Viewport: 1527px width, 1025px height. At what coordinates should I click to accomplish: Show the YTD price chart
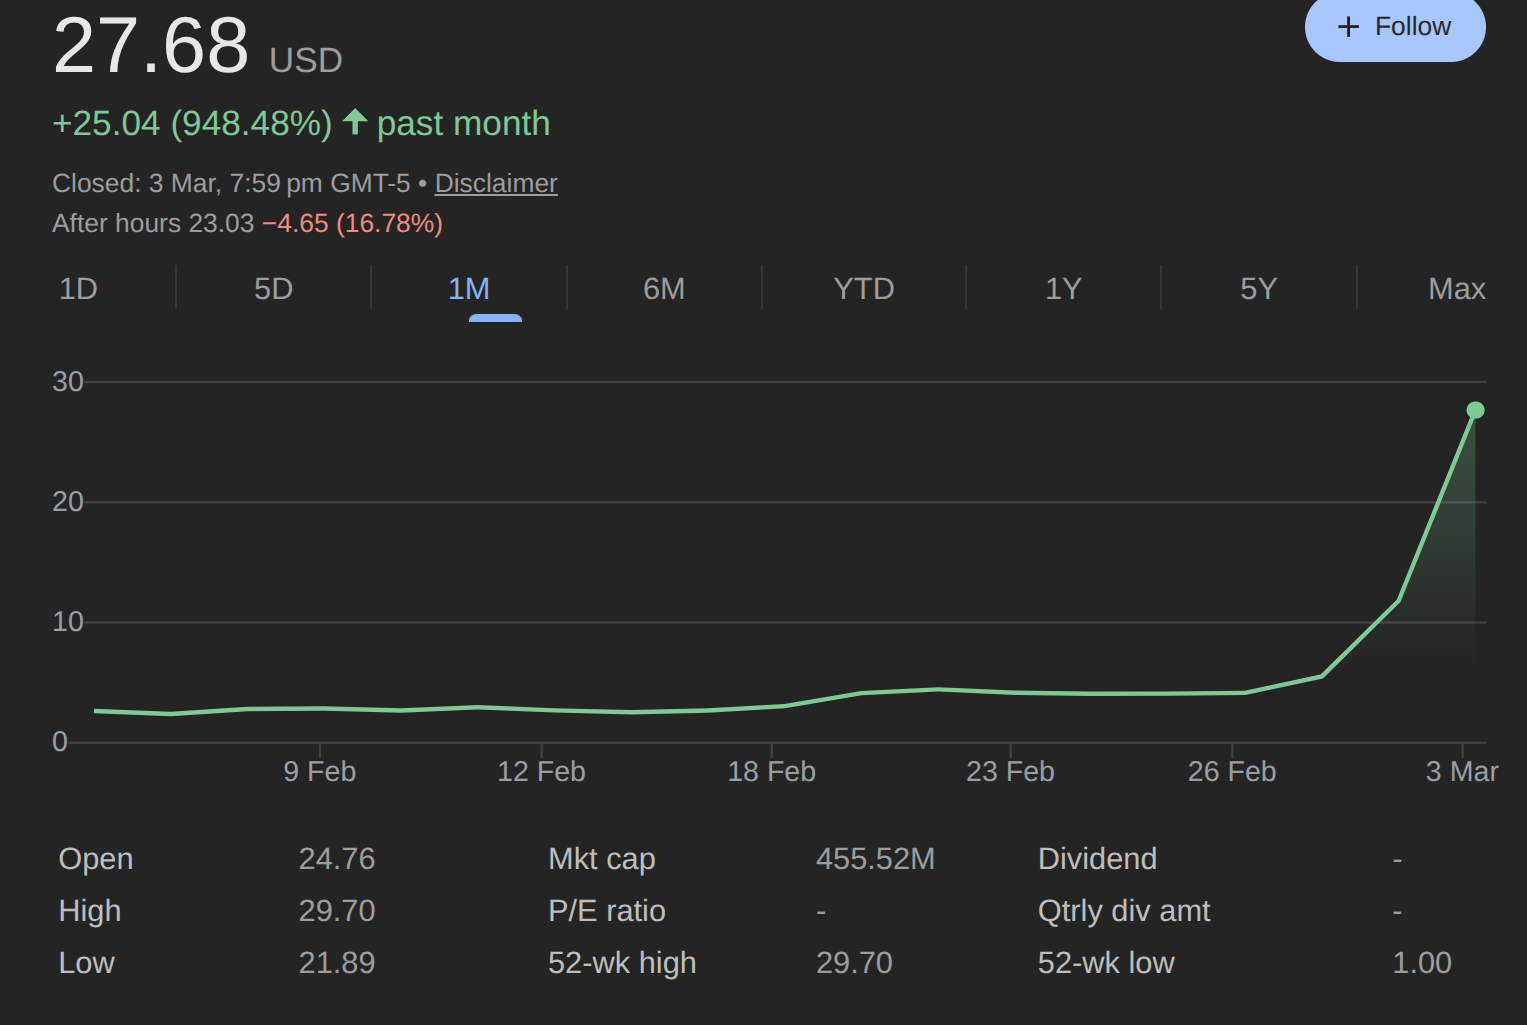click(x=864, y=289)
